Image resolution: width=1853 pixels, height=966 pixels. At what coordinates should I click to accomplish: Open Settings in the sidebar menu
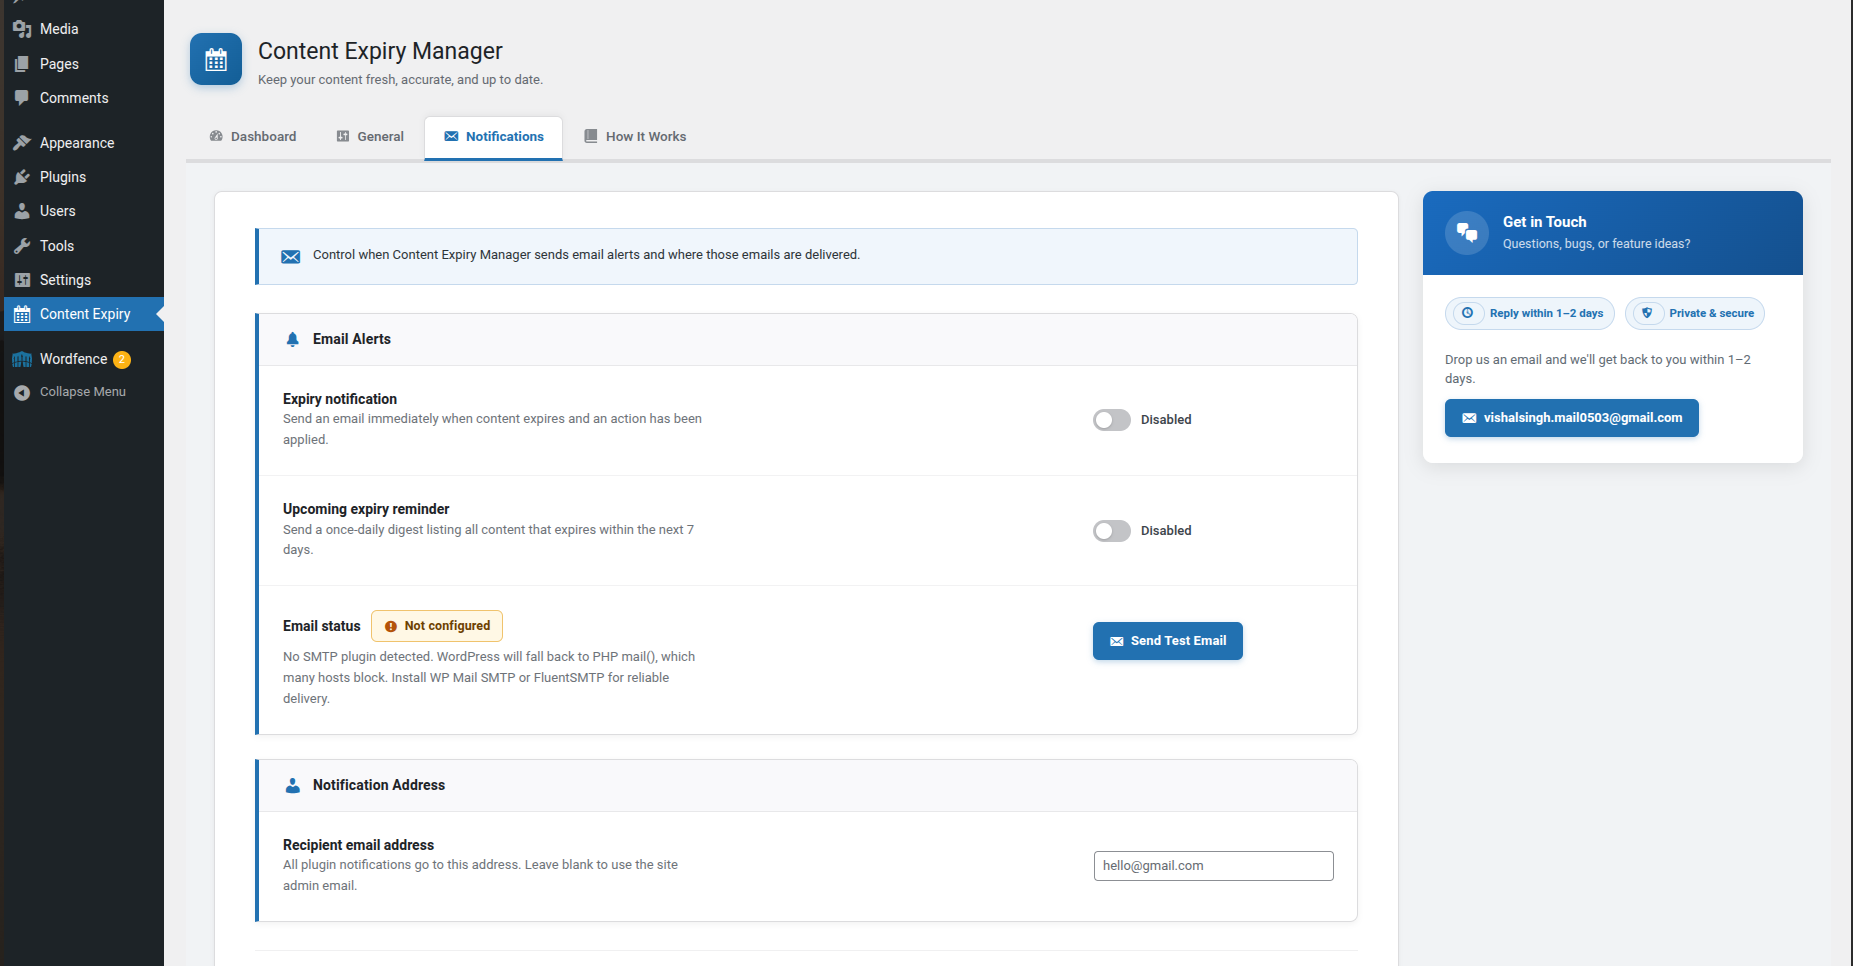click(84, 280)
